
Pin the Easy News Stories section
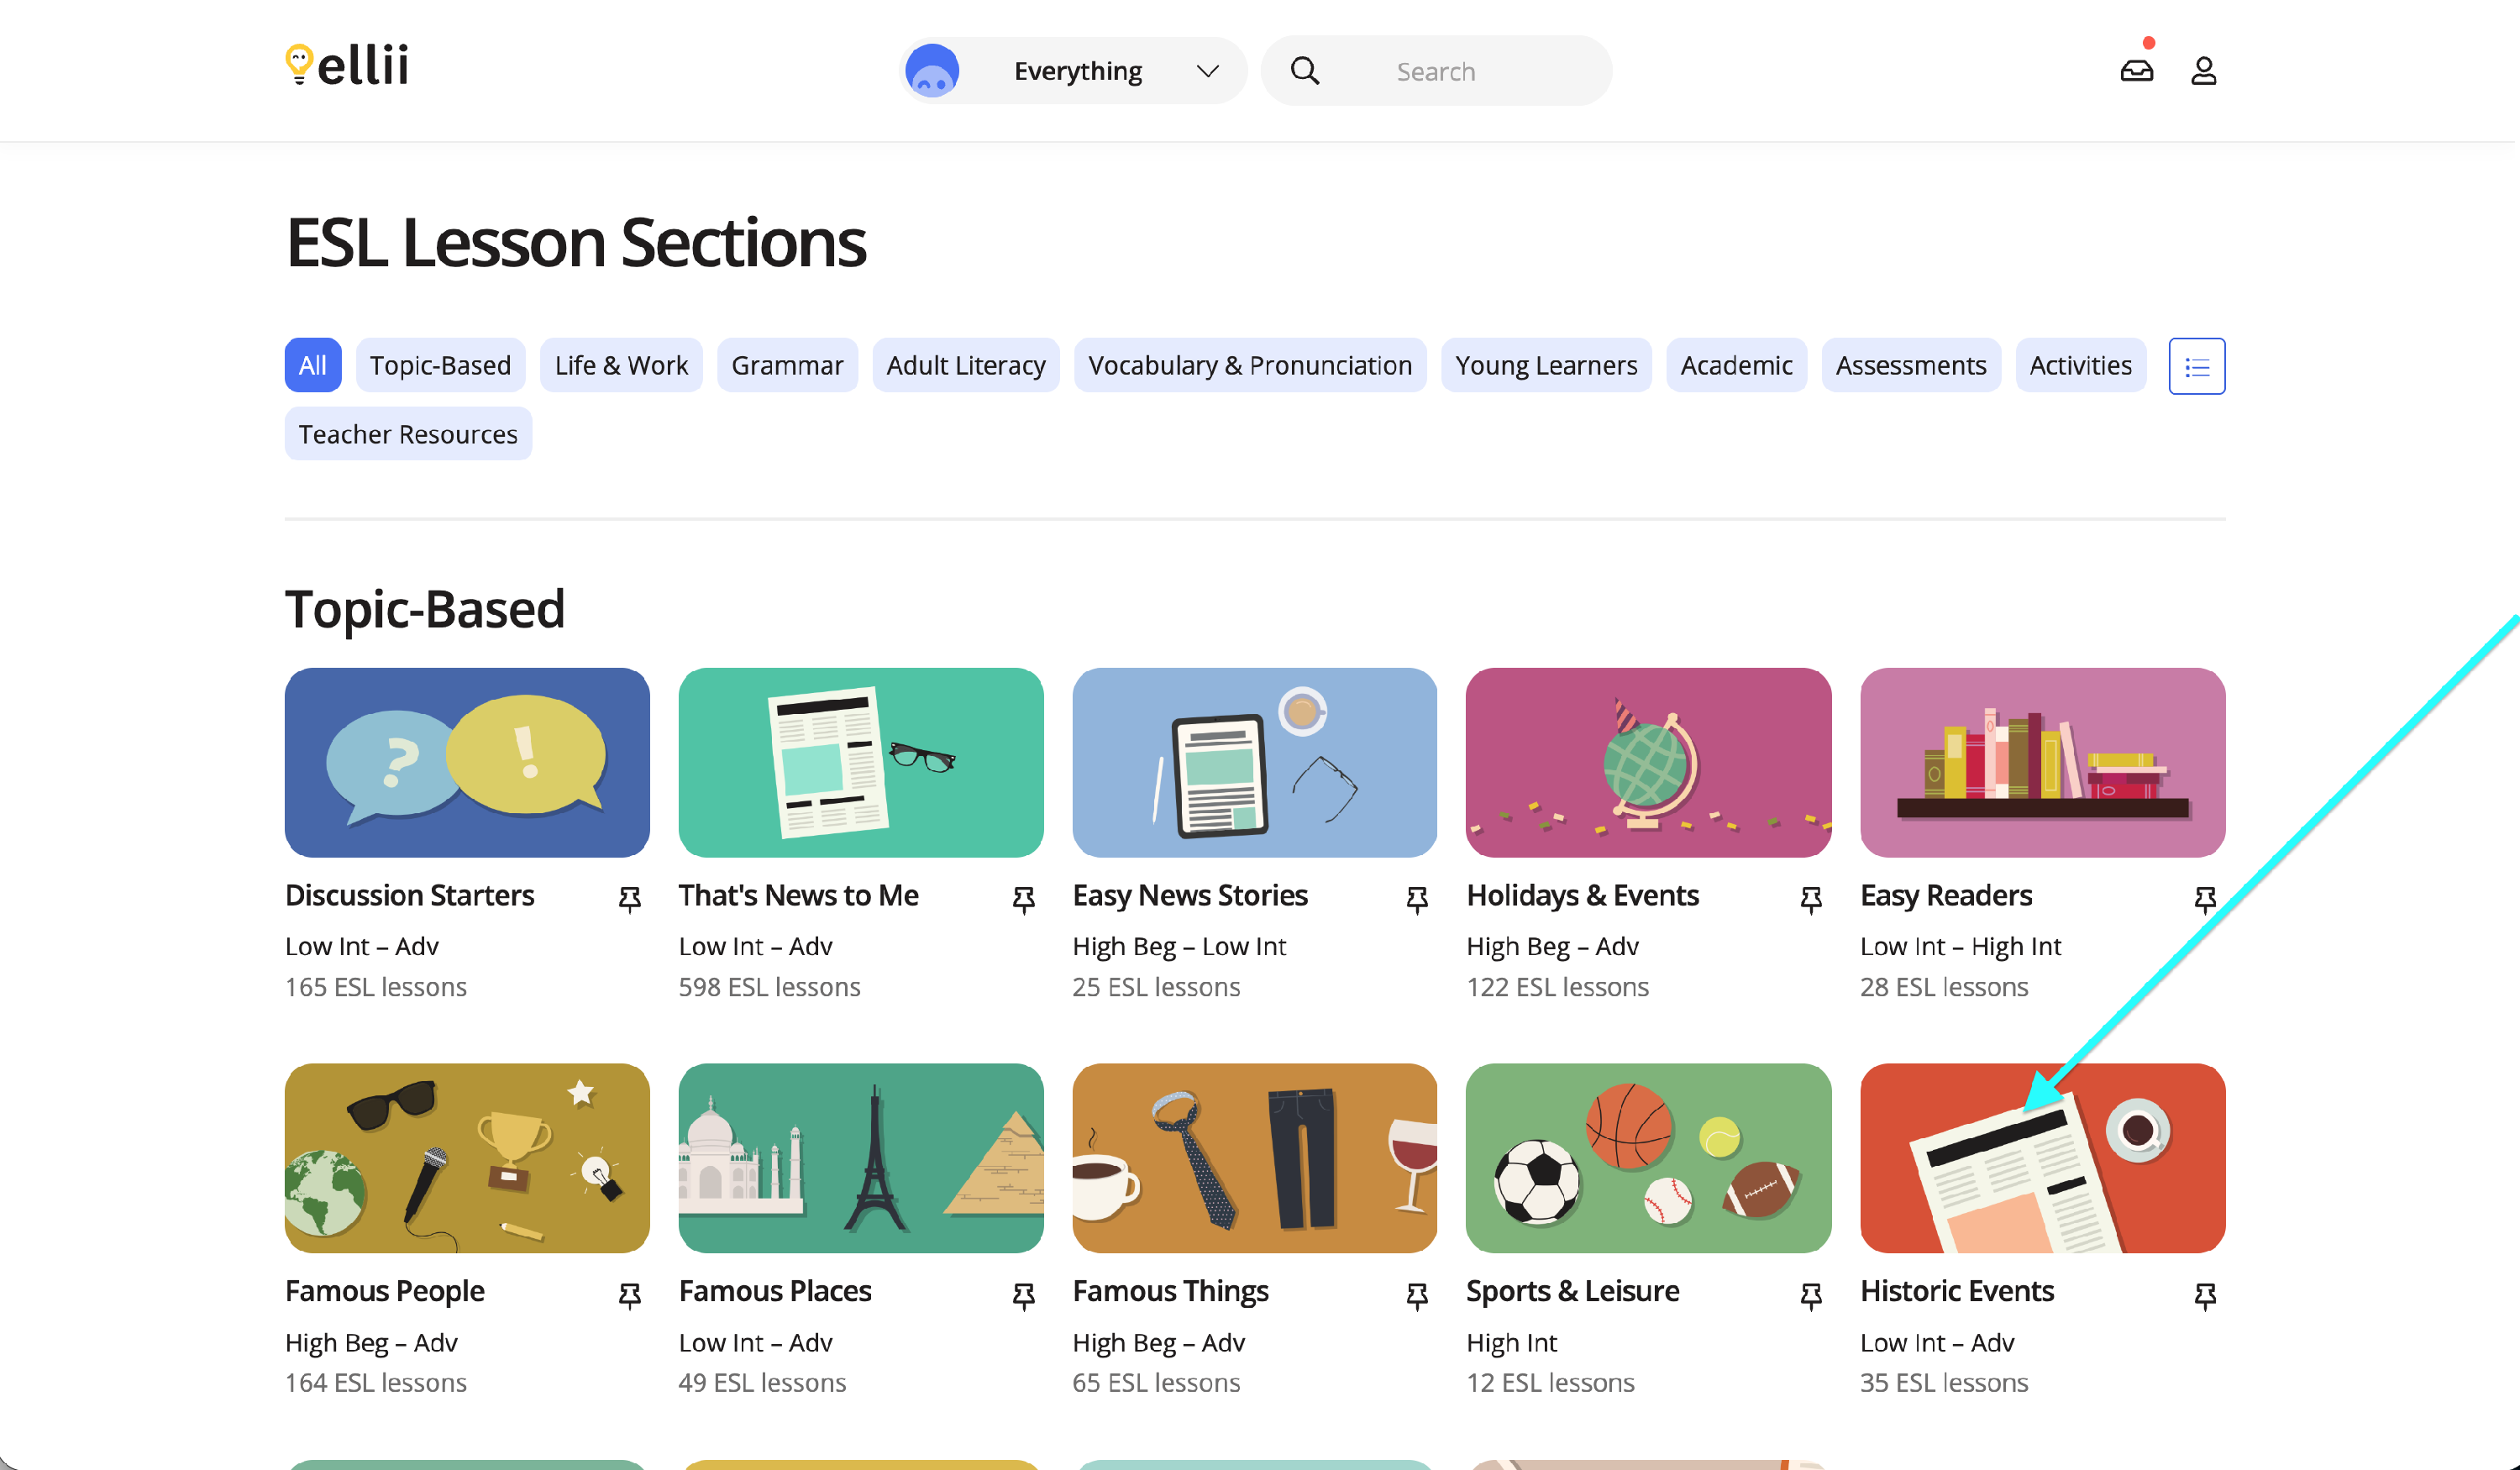(1416, 899)
